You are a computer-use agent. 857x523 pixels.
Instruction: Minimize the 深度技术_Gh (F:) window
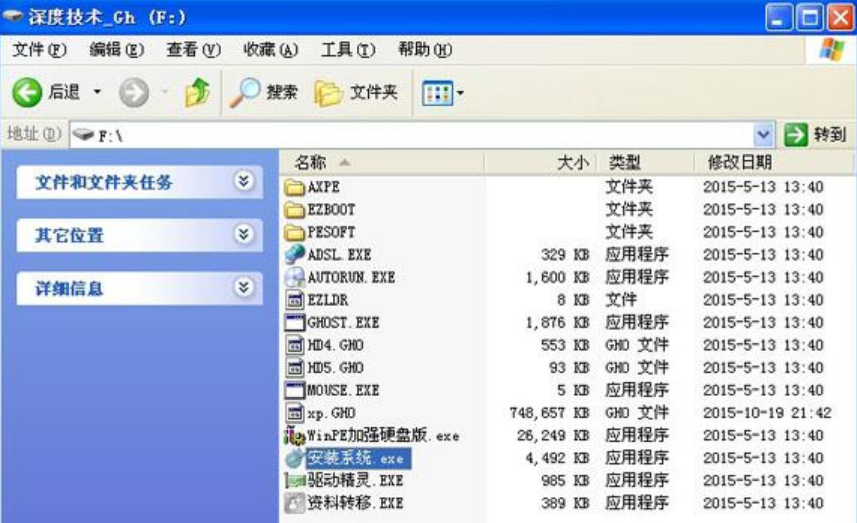(779, 17)
